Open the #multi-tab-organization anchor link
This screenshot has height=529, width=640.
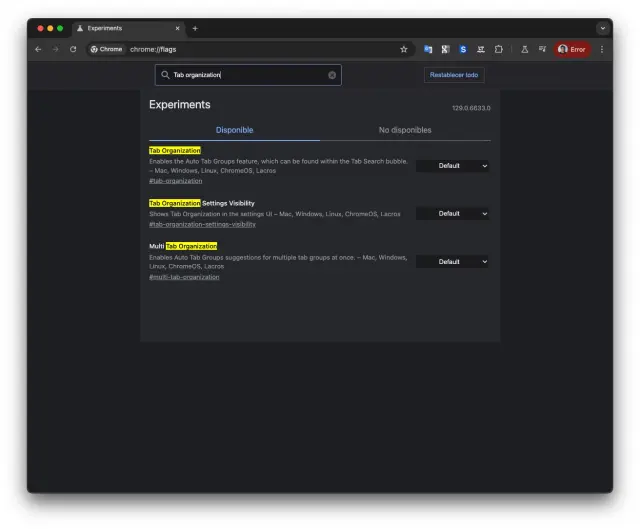pos(184,277)
